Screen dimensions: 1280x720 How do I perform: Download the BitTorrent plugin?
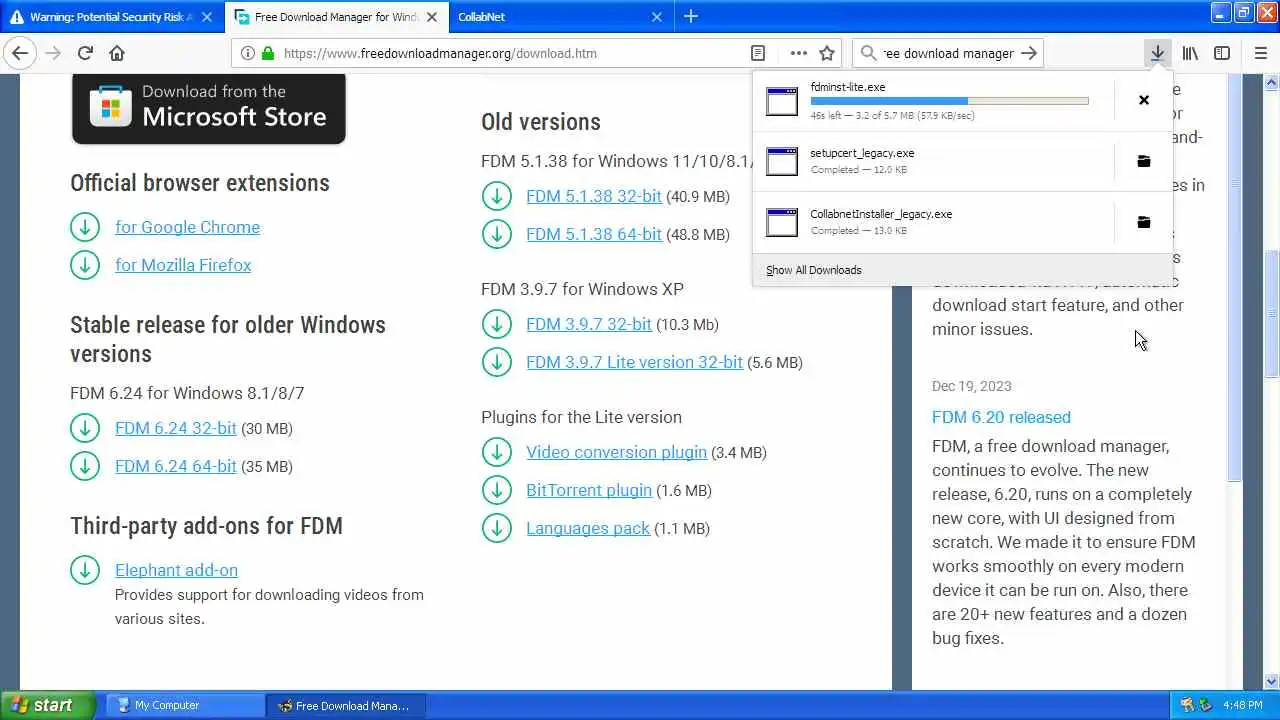[589, 490]
